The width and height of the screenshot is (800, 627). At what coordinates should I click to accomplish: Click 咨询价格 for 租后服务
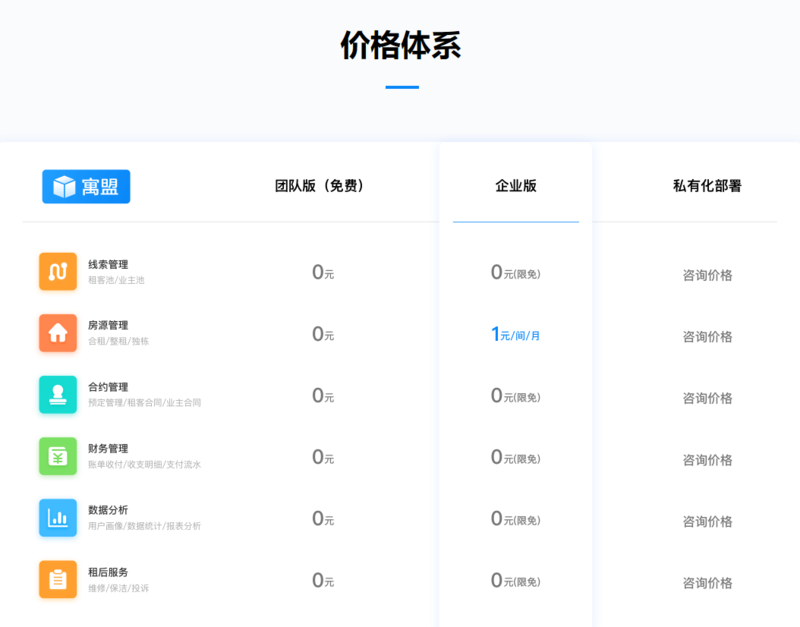pos(707,583)
